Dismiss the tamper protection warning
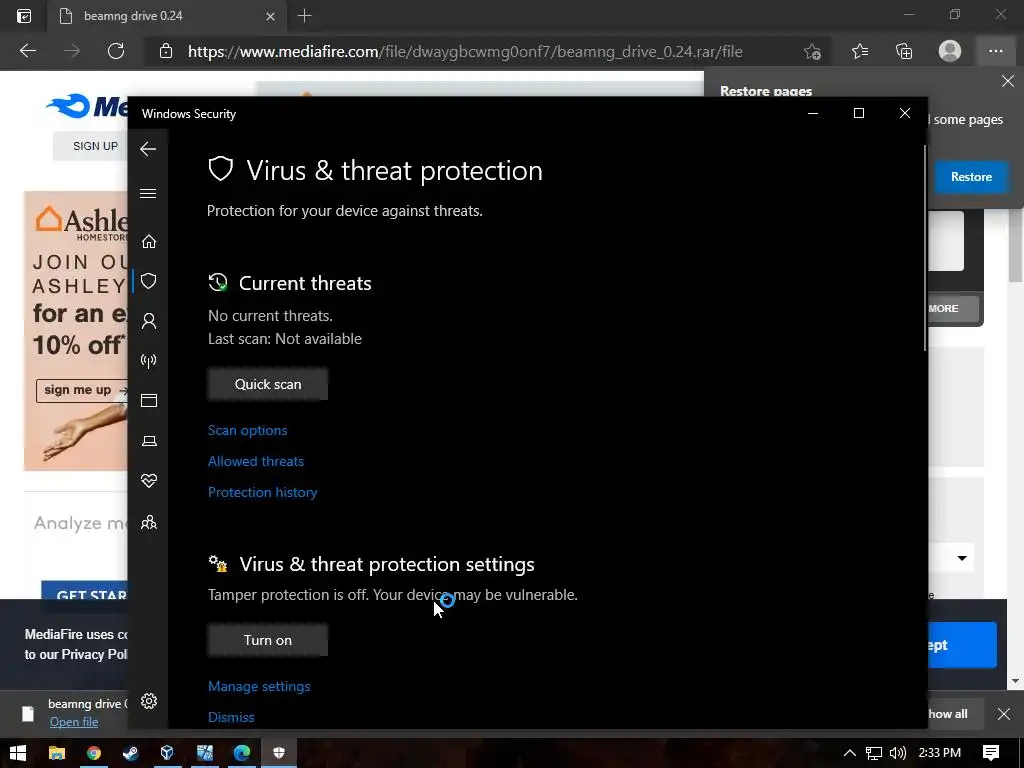 231,717
